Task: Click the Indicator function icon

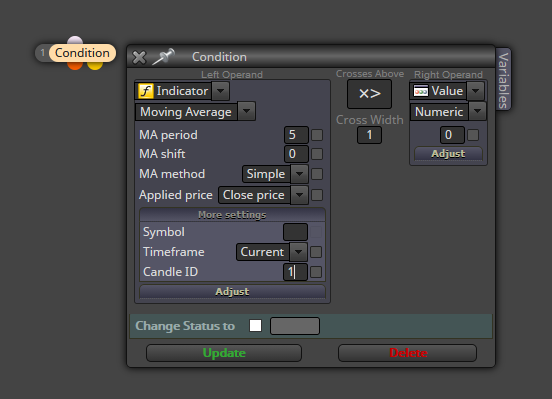Action: point(145,91)
